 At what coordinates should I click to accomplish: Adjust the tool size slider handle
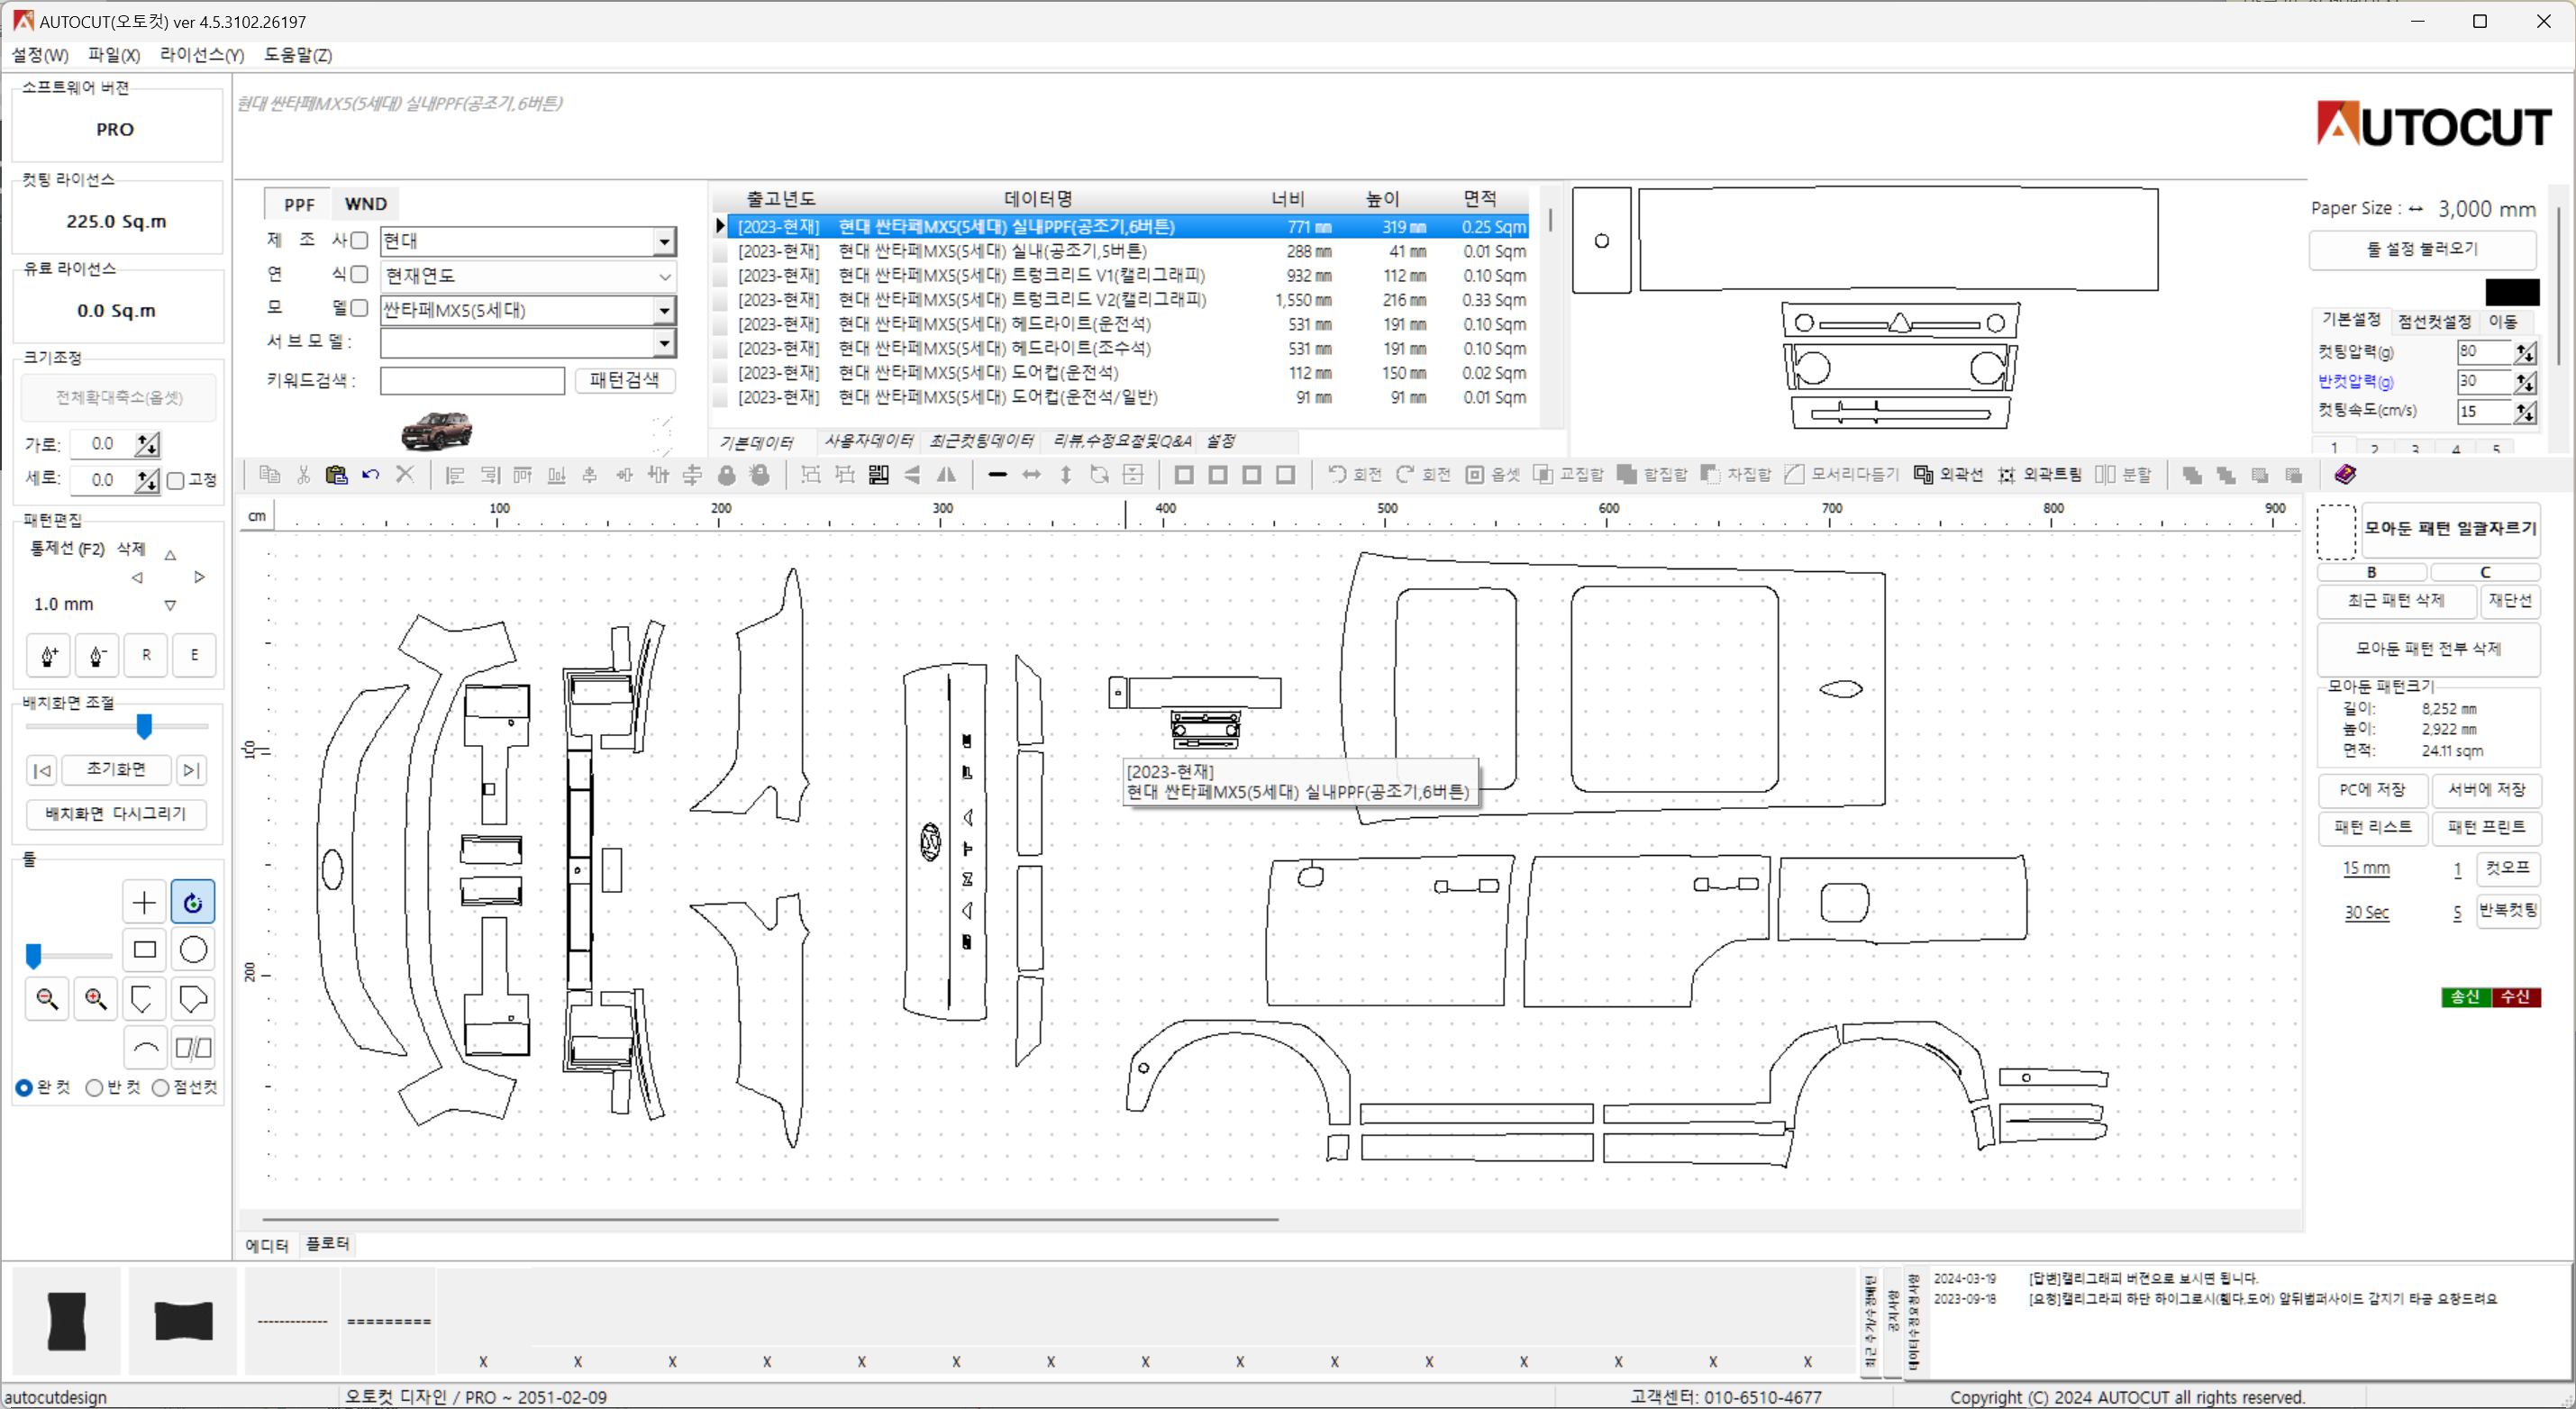point(34,956)
